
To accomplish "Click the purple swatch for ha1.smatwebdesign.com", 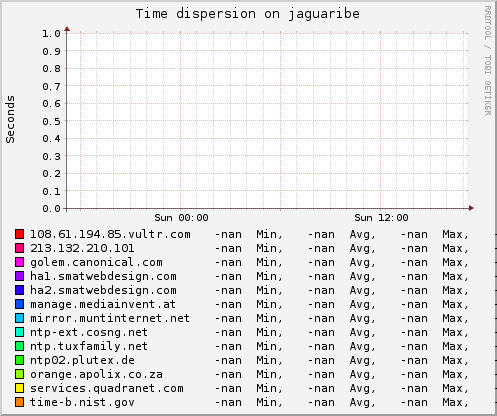I will [19, 276].
